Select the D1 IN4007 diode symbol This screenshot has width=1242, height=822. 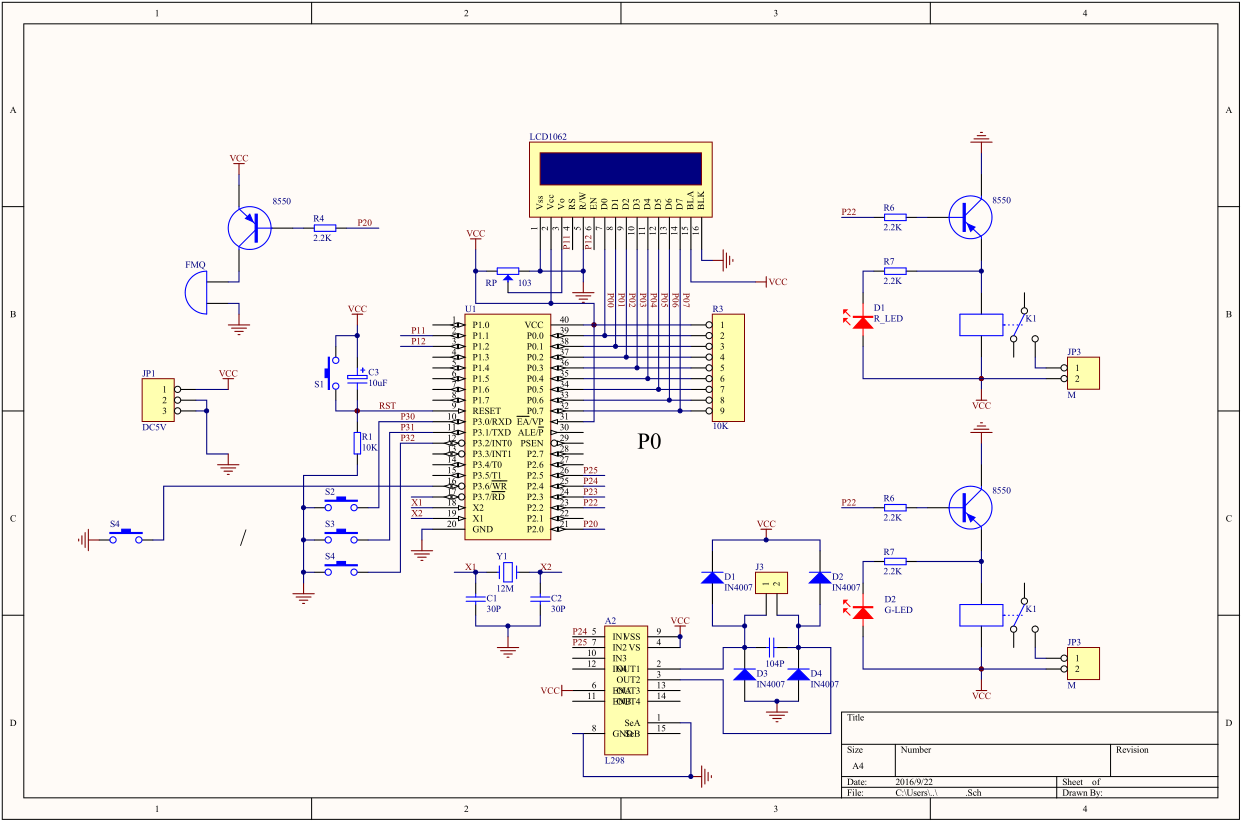[x=712, y=578]
